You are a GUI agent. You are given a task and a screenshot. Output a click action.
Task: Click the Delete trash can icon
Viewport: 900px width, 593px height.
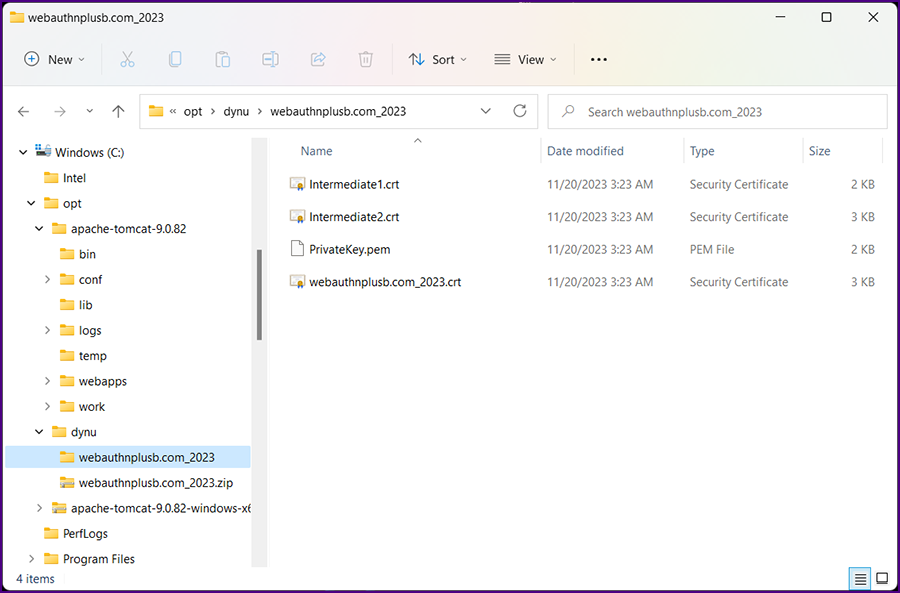(366, 60)
